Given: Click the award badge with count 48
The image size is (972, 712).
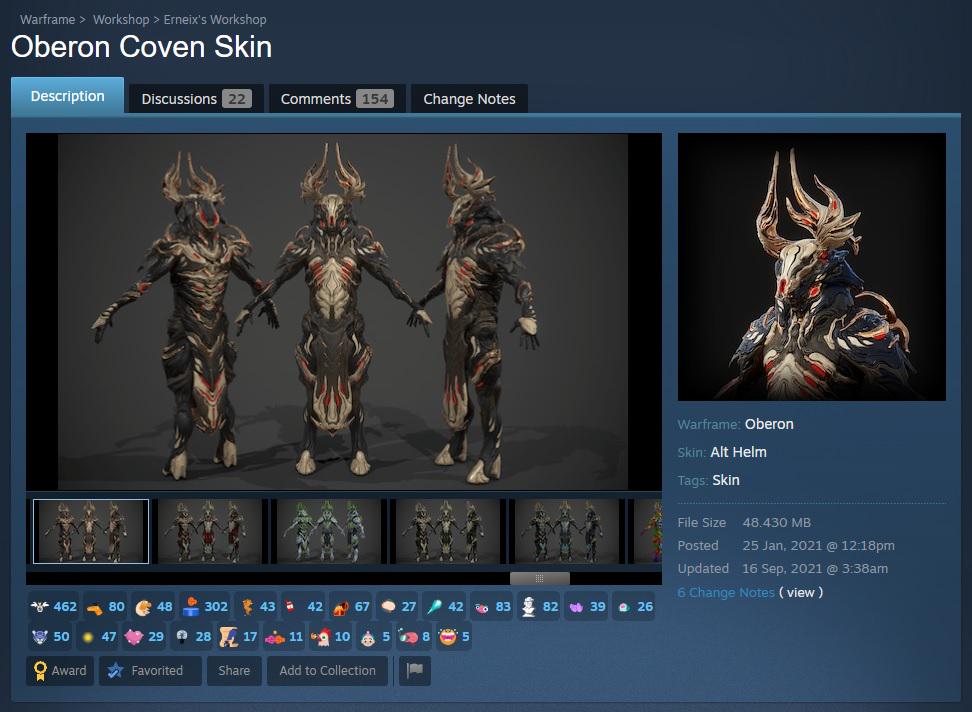Looking at the screenshot, I should point(154,606).
